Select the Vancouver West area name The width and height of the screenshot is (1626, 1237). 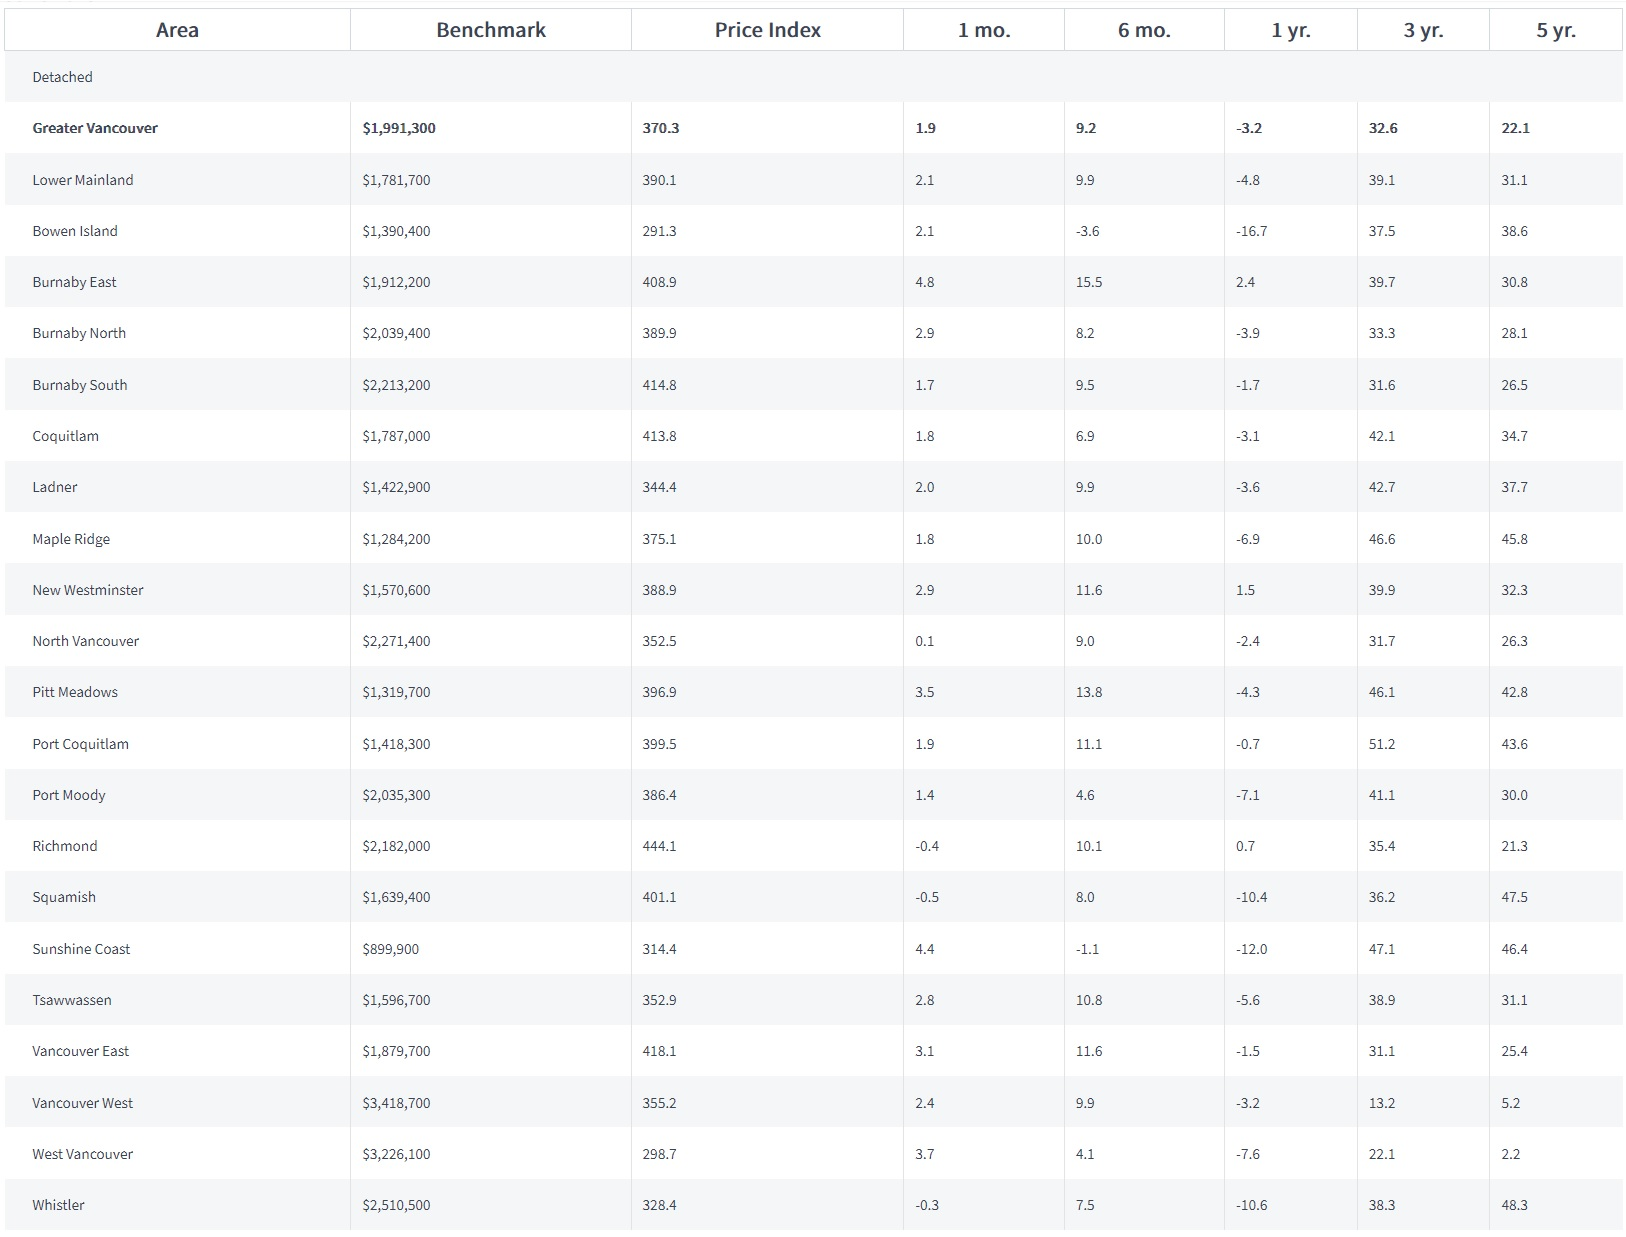[x=82, y=1103]
